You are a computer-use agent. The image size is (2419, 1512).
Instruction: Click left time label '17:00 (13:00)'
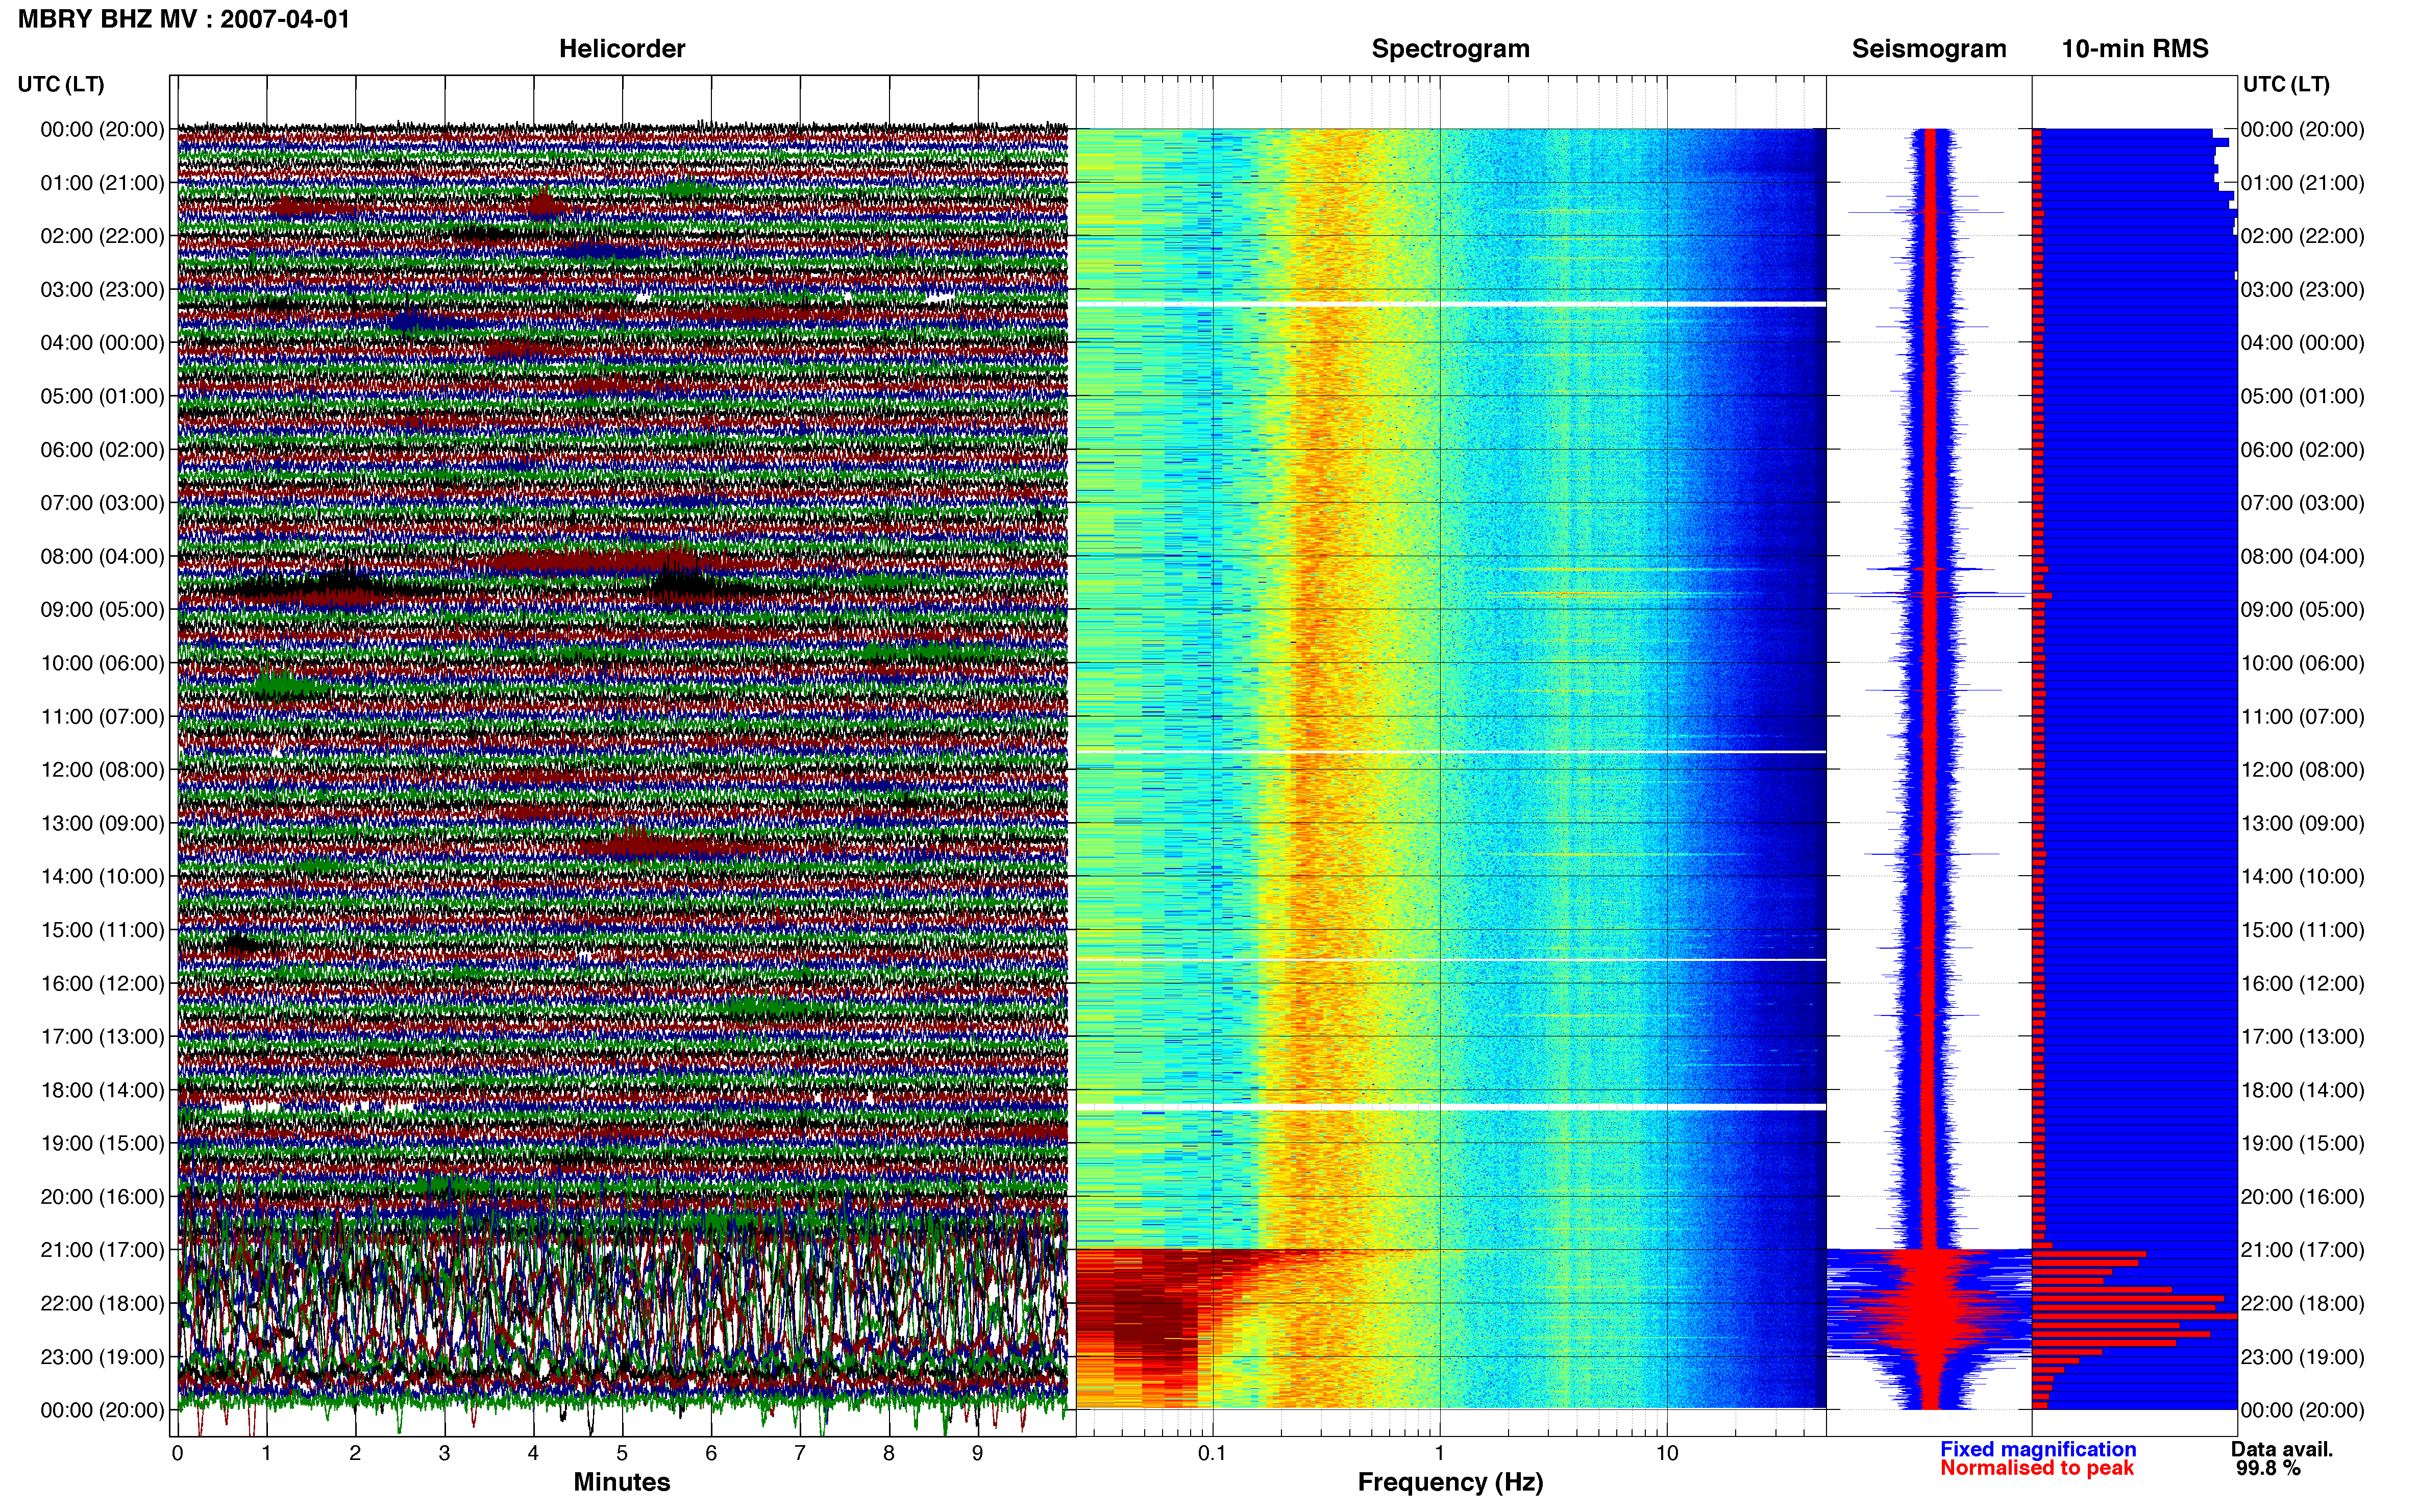point(102,1037)
